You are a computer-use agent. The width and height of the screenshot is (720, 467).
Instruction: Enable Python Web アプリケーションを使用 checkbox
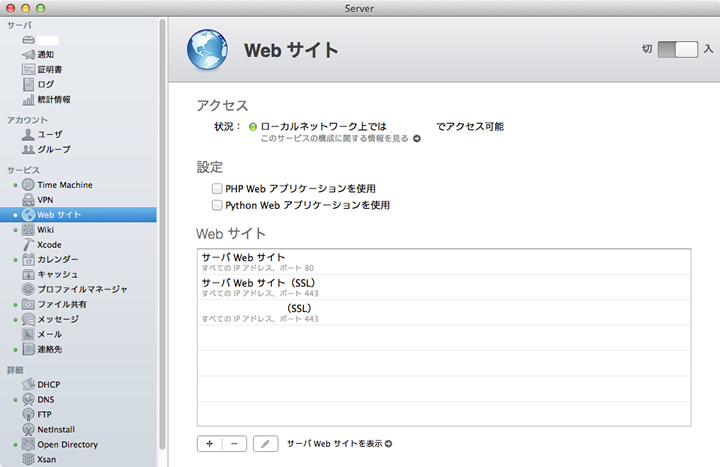pos(217,205)
